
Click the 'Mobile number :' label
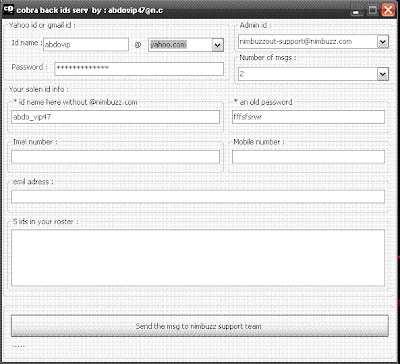click(x=259, y=142)
